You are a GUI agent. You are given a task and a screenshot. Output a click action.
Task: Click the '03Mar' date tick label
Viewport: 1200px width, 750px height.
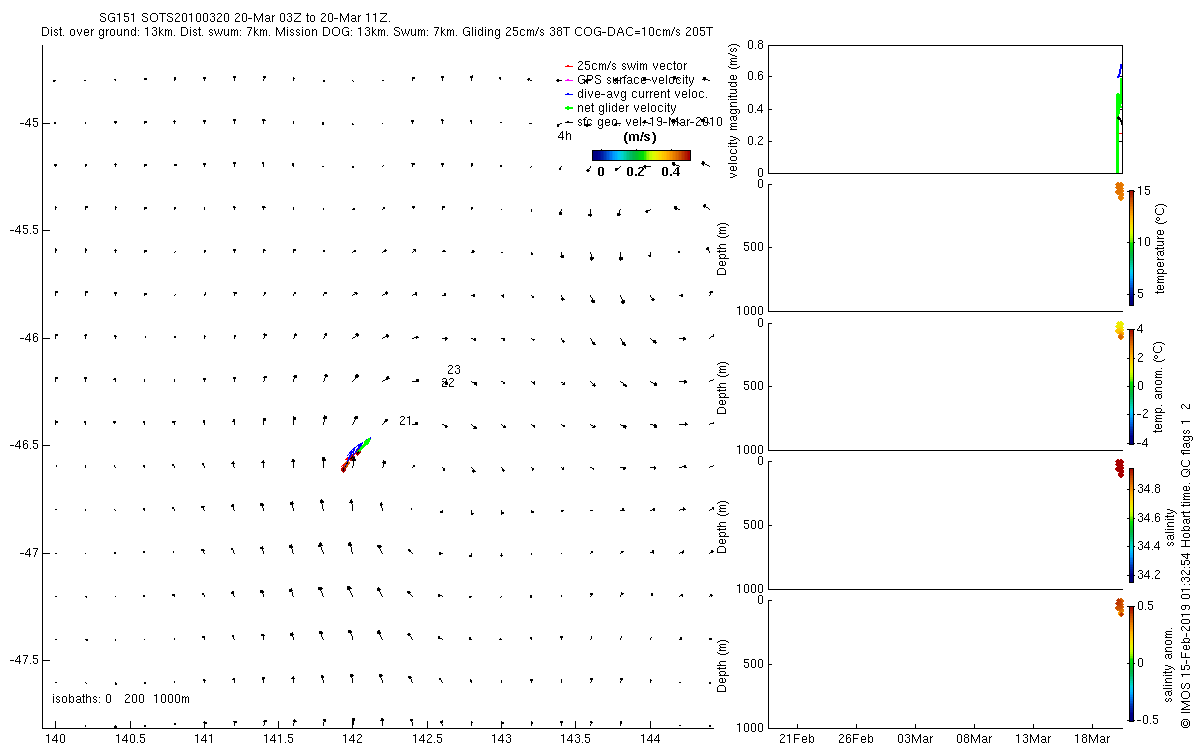pos(915,738)
